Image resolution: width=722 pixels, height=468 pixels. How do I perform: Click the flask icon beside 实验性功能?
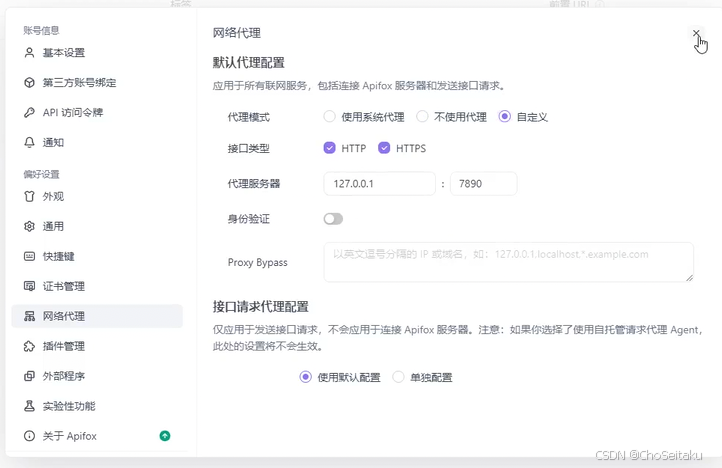tap(29, 406)
